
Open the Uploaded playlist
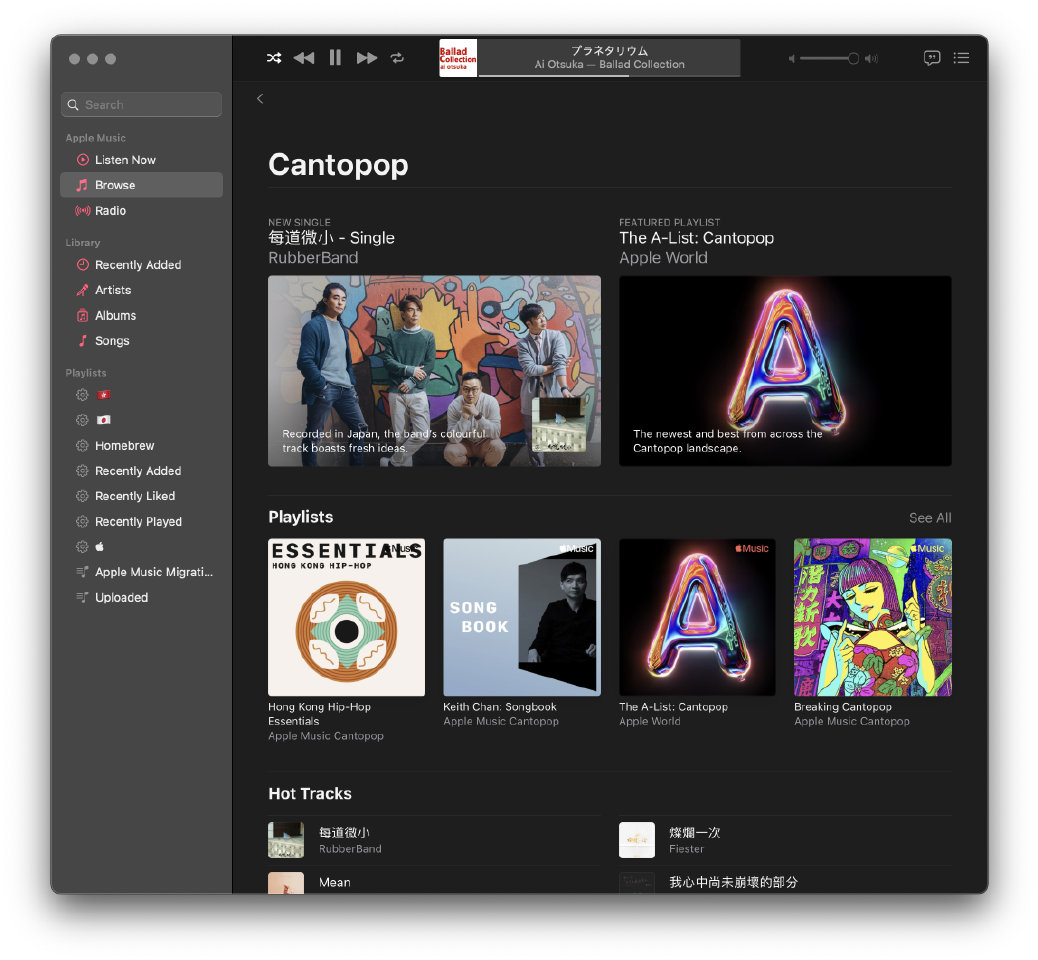pyautogui.click(x=121, y=598)
